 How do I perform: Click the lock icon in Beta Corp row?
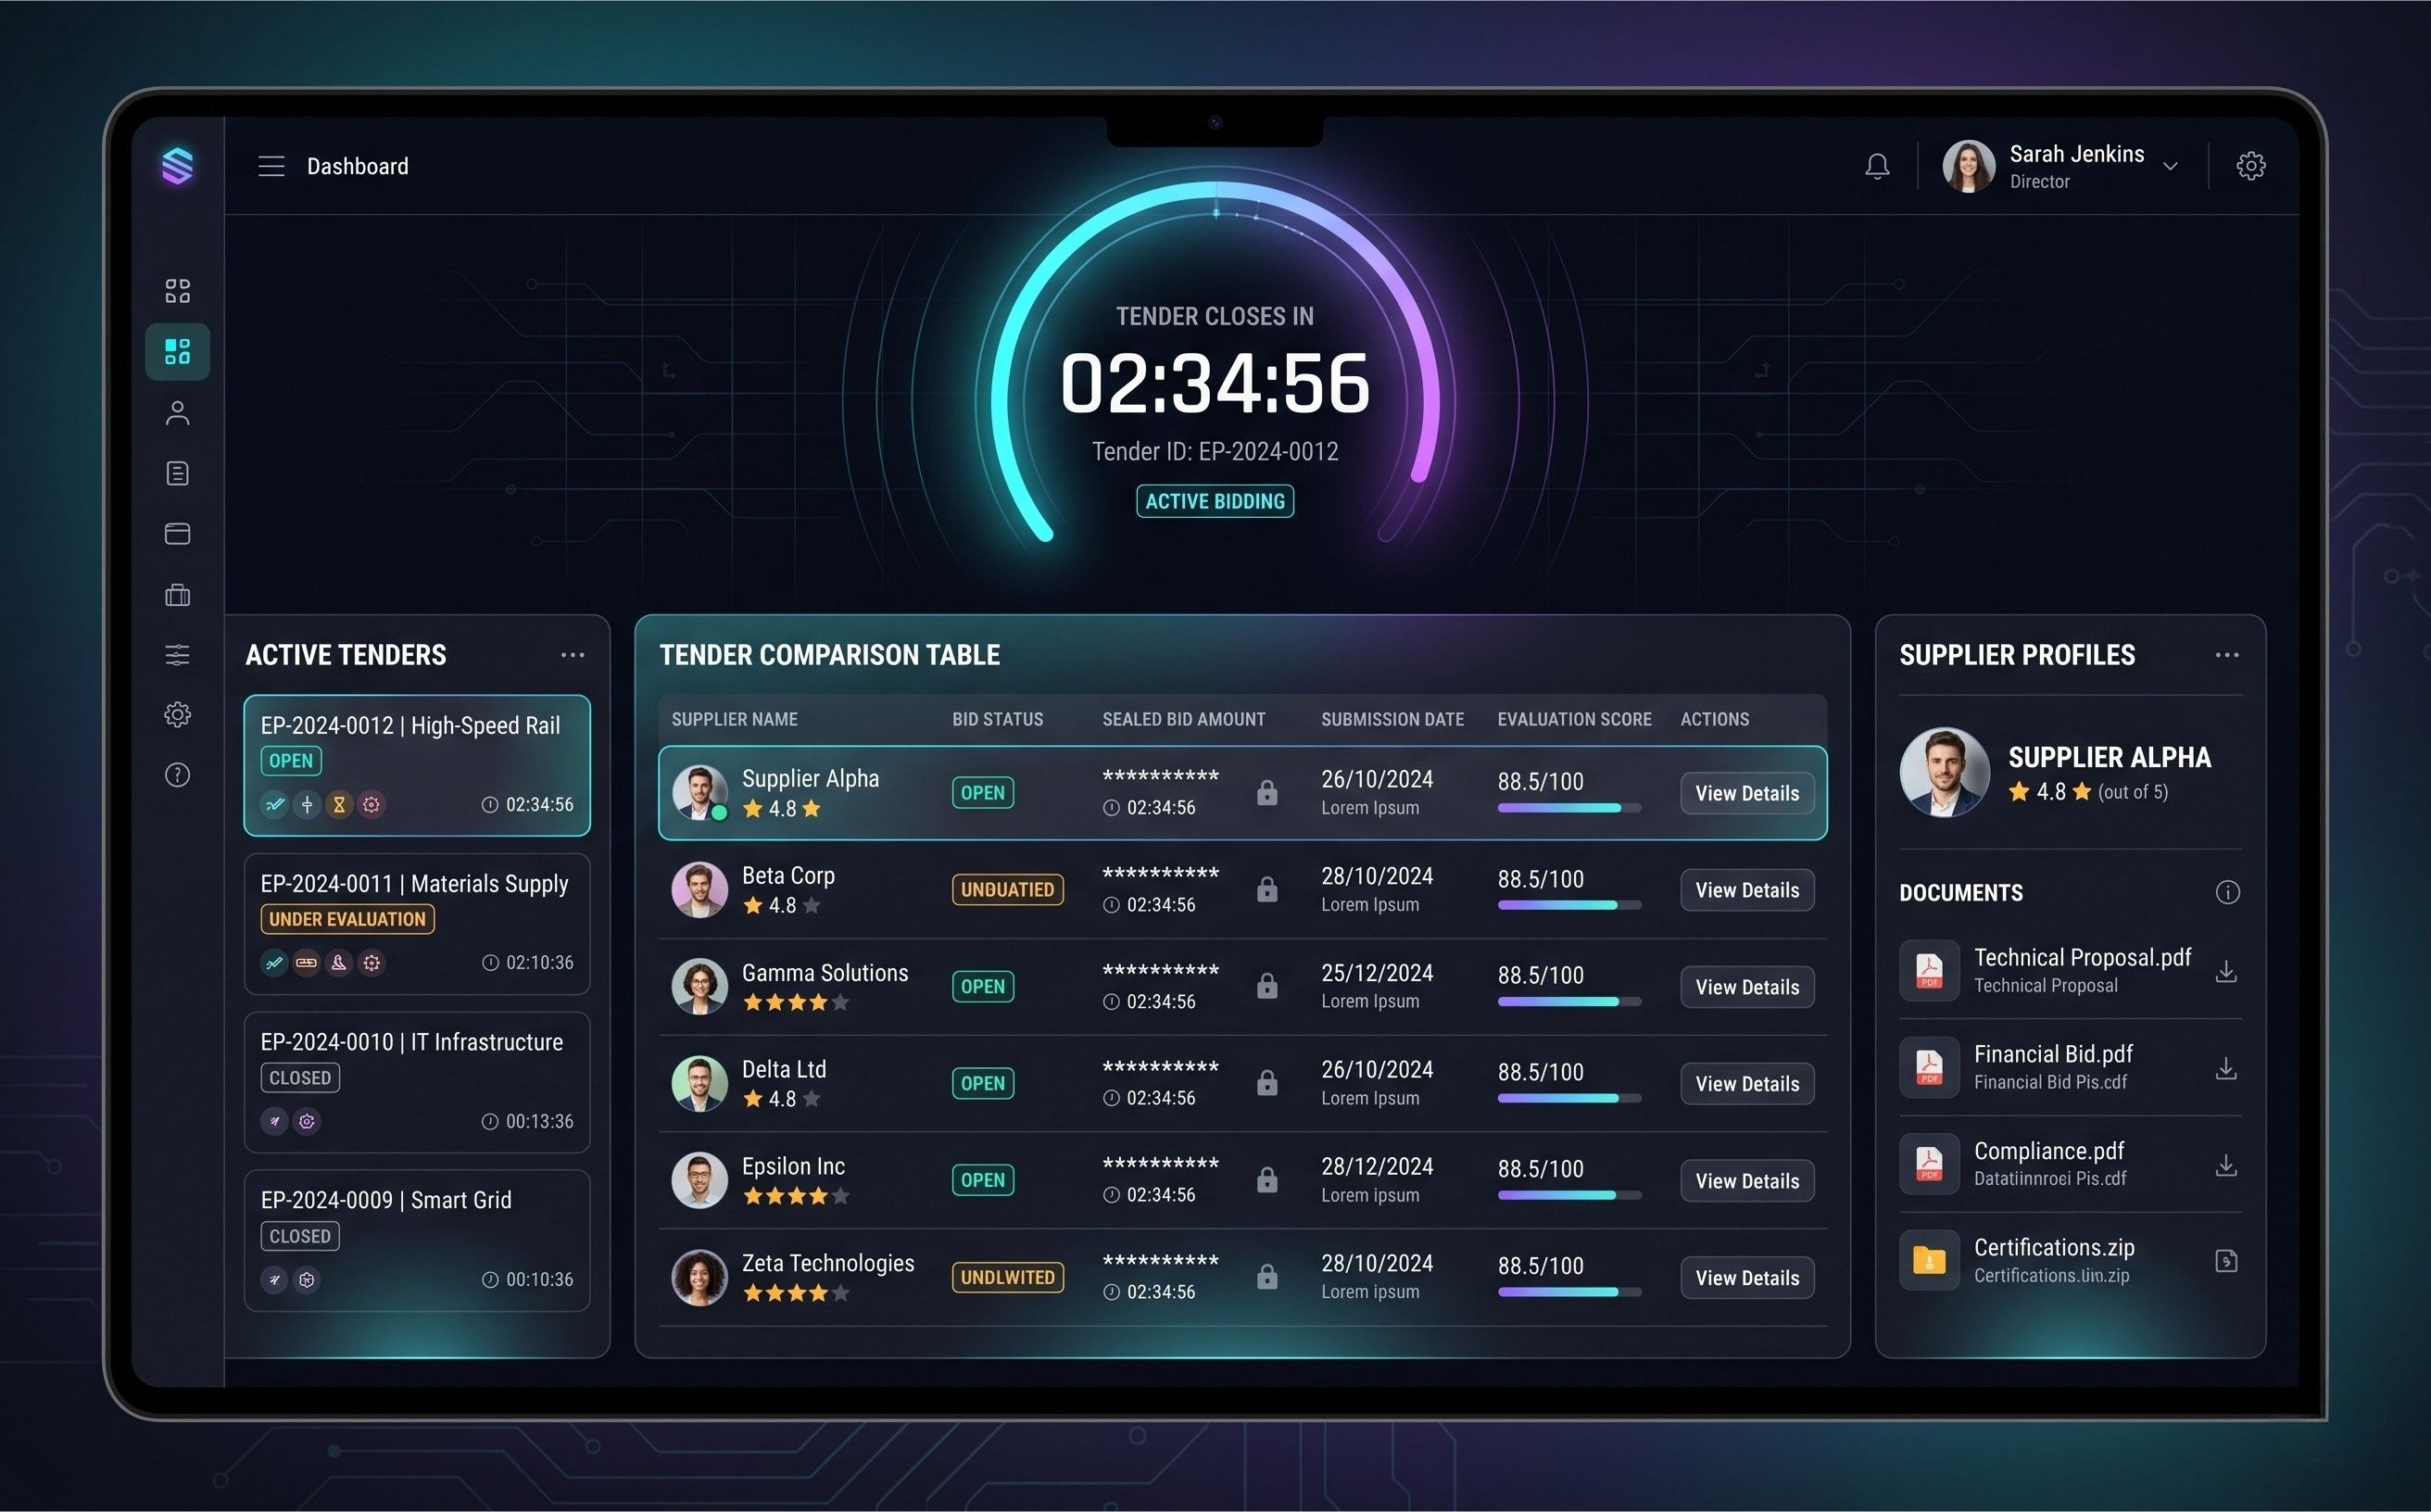(x=1266, y=889)
